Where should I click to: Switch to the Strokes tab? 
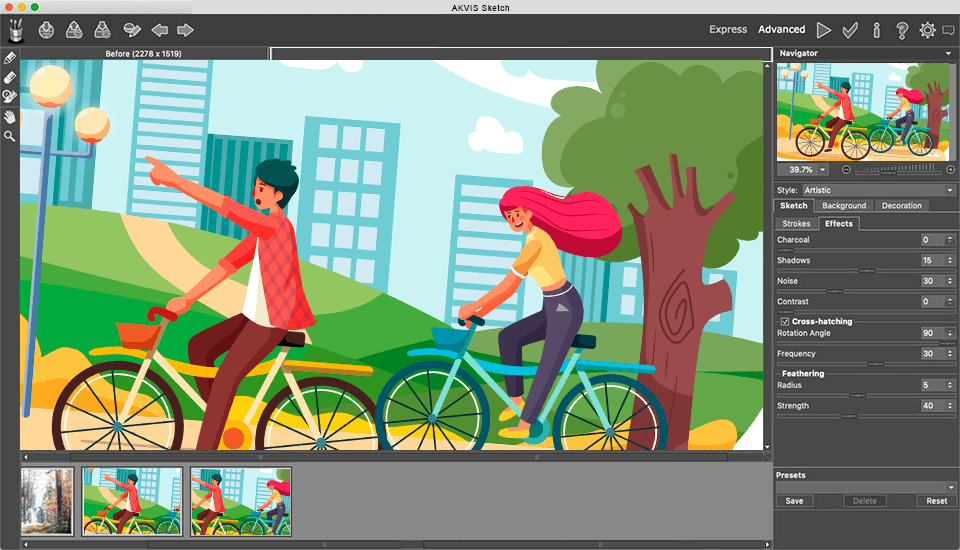(796, 224)
